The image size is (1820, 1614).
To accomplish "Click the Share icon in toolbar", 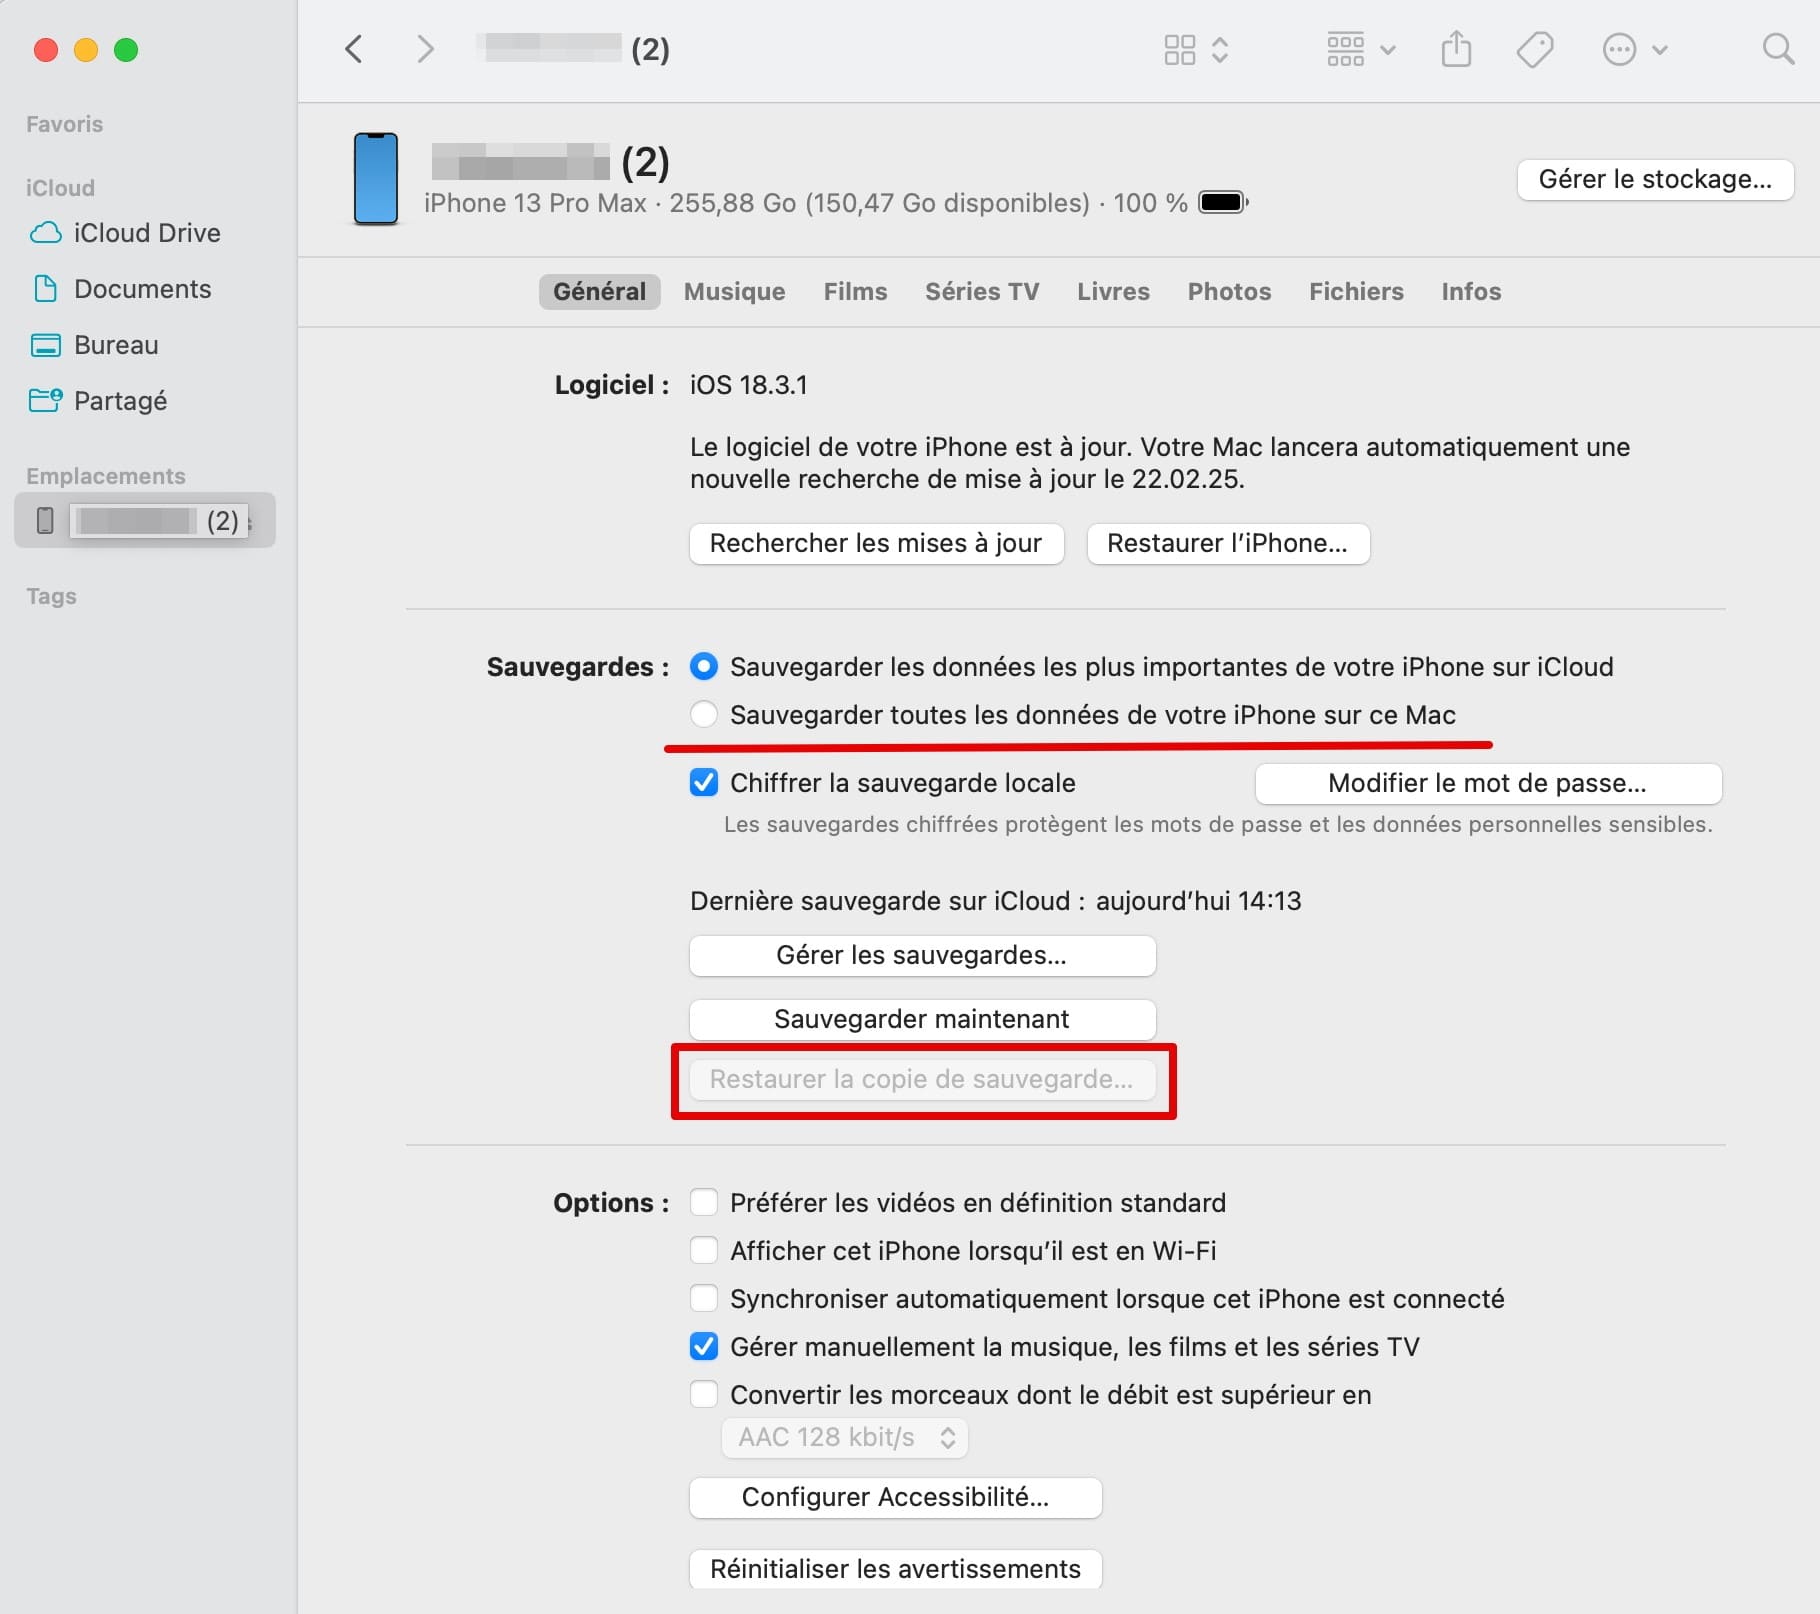I will [1456, 49].
